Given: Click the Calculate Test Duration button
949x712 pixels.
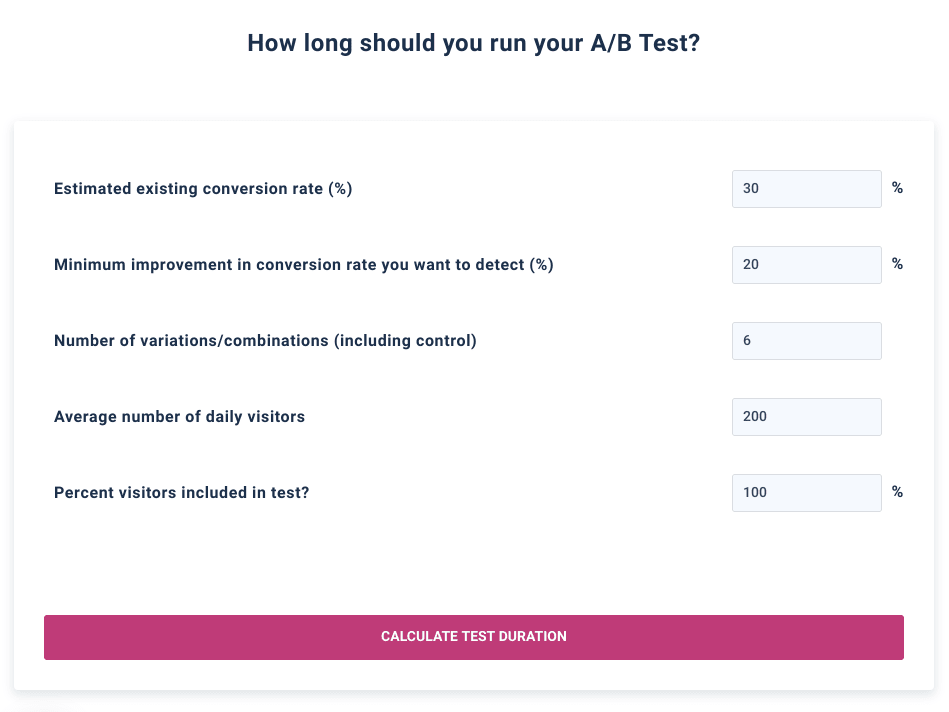Looking at the screenshot, I should pos(474,638).
